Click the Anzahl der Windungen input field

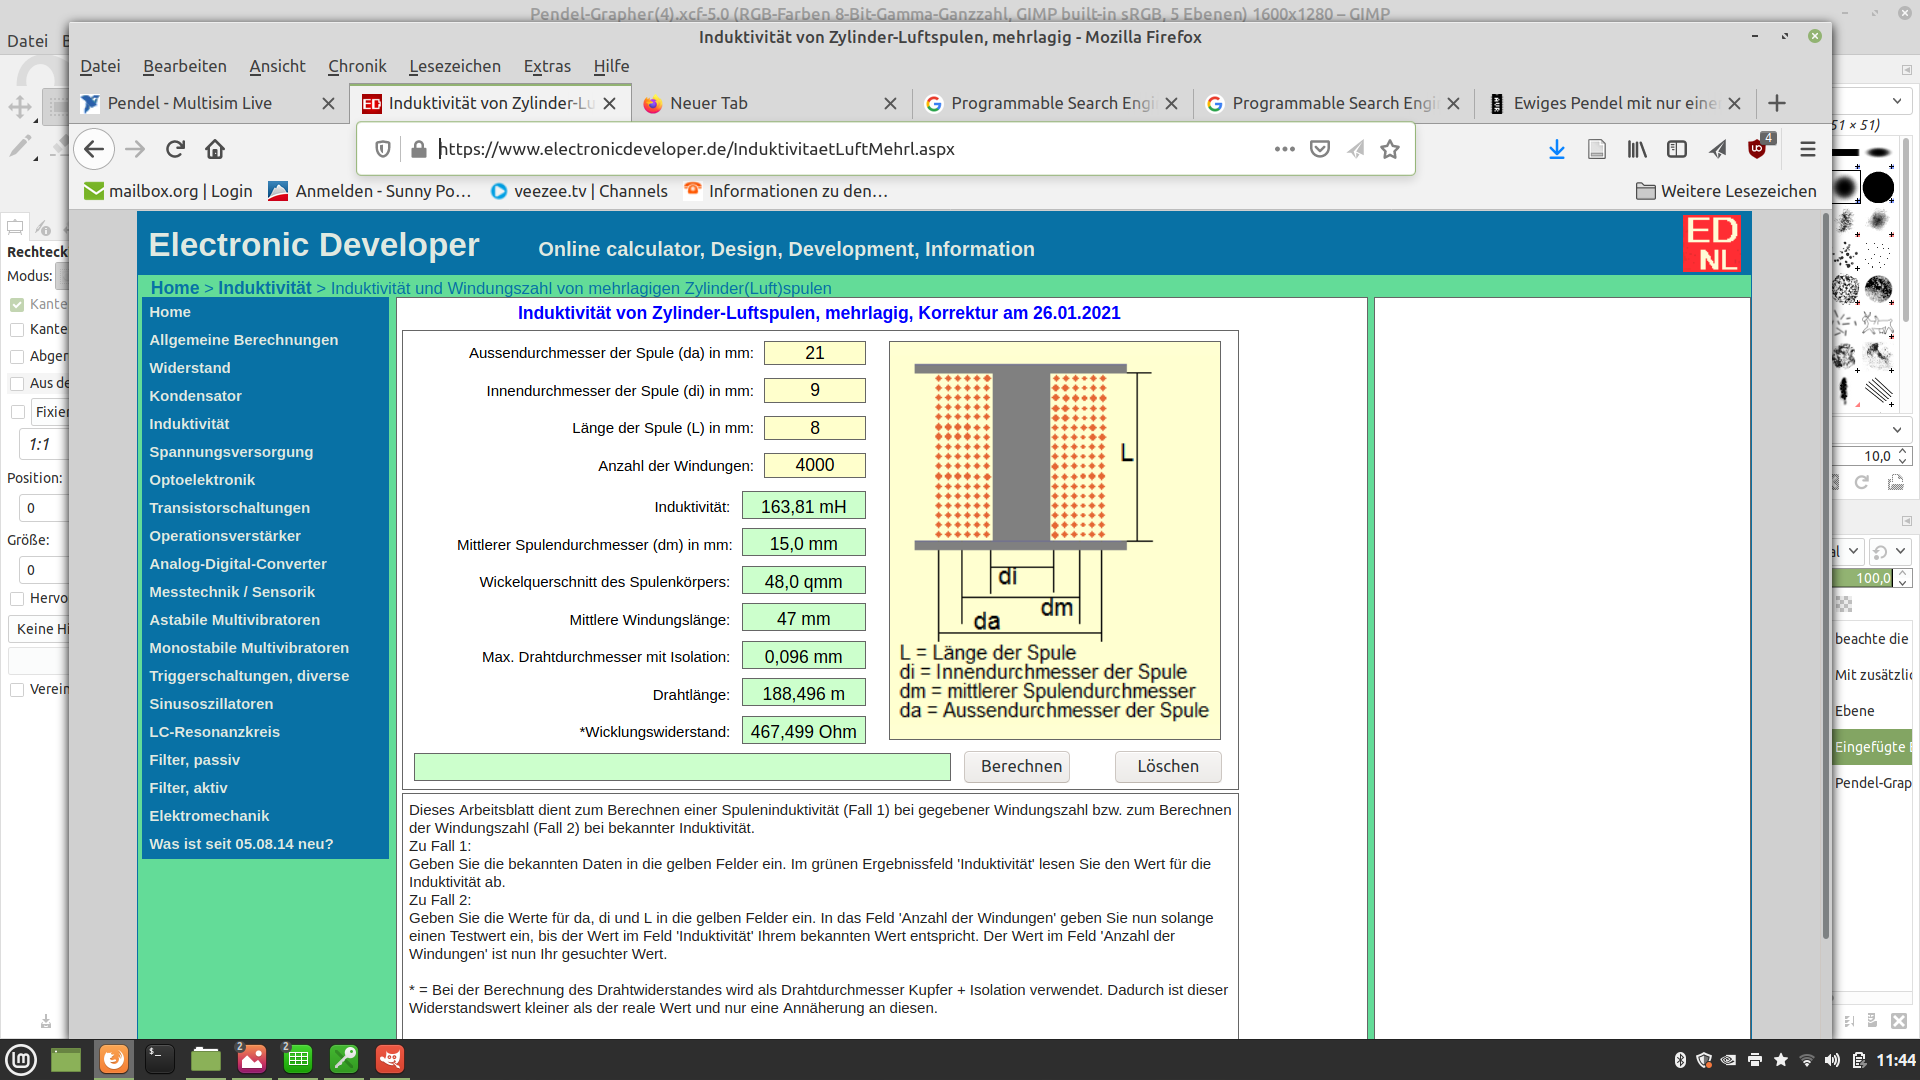point(814,465)
